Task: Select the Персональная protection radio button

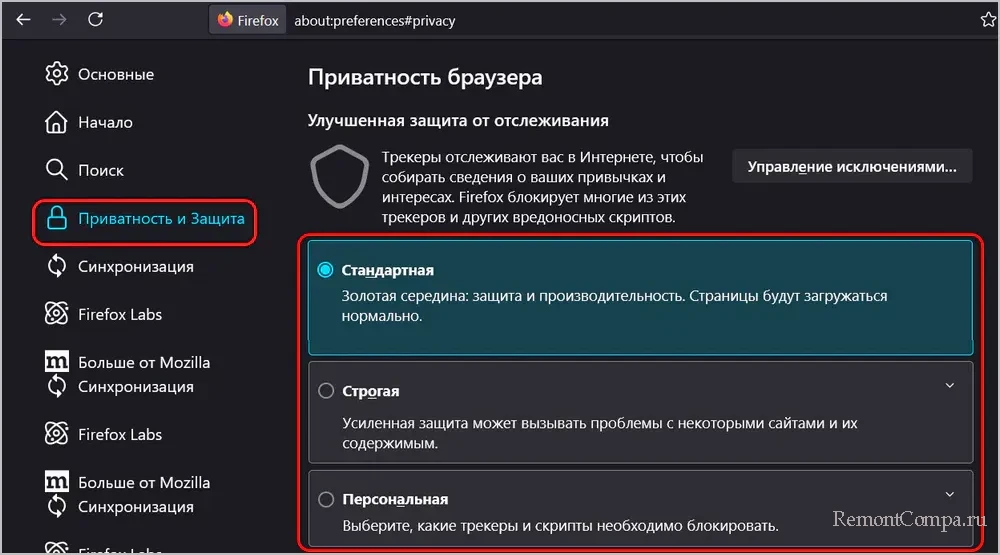Action: [325, 499]
